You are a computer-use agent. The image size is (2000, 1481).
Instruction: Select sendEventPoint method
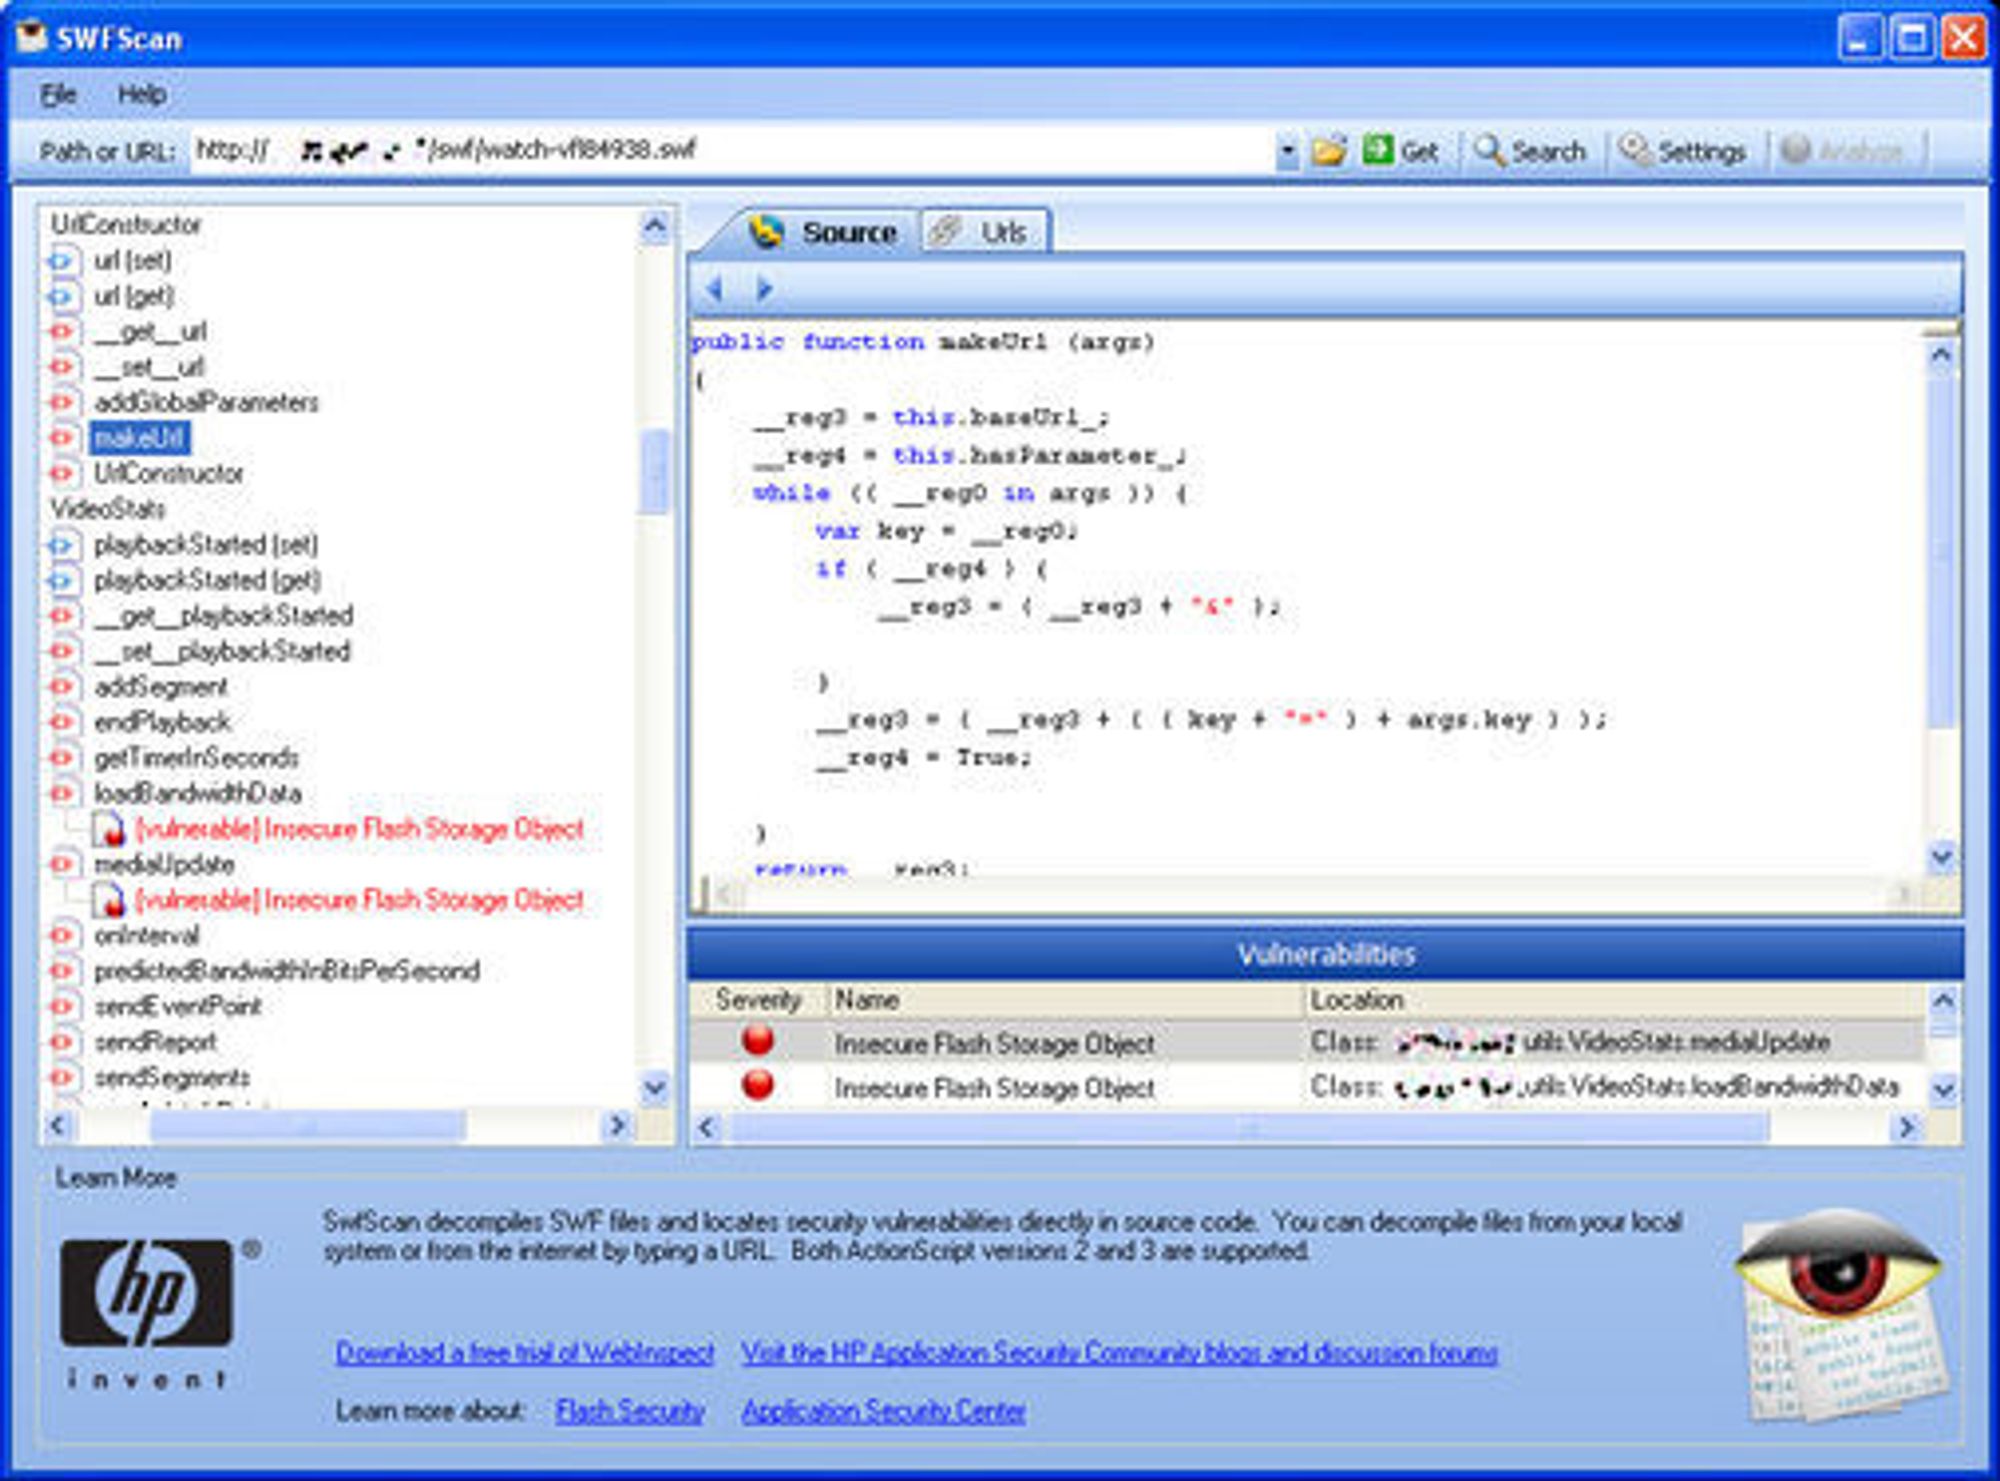[x=177, y=1007]
